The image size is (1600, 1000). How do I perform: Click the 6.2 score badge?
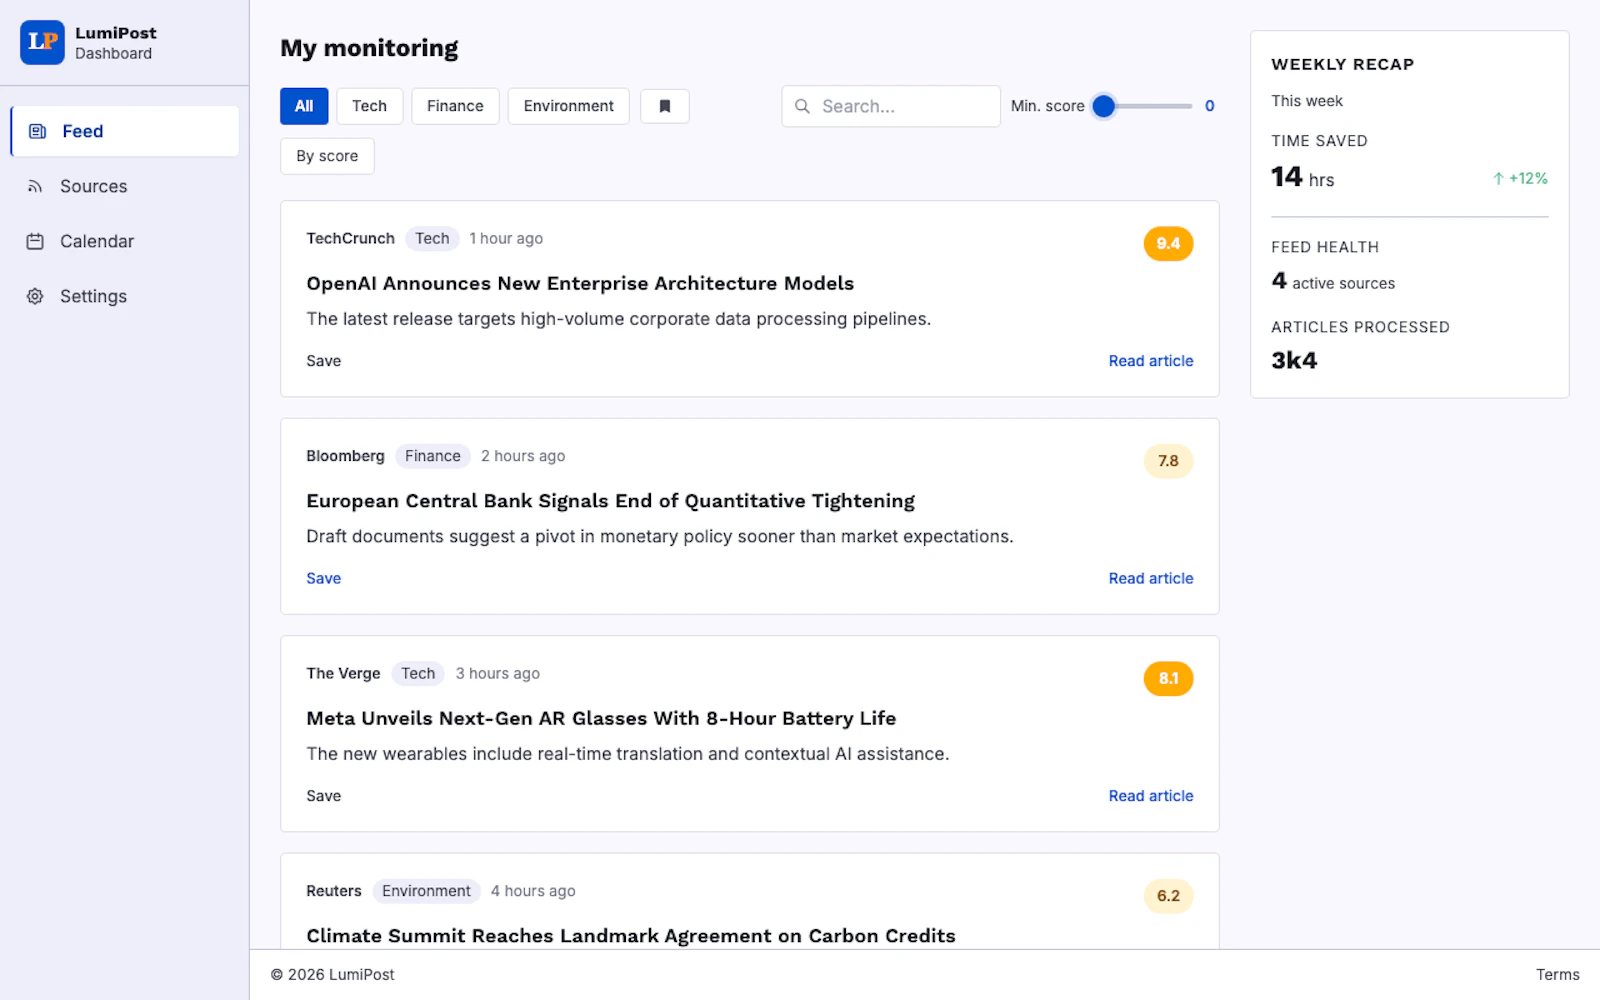point(1168,896)
